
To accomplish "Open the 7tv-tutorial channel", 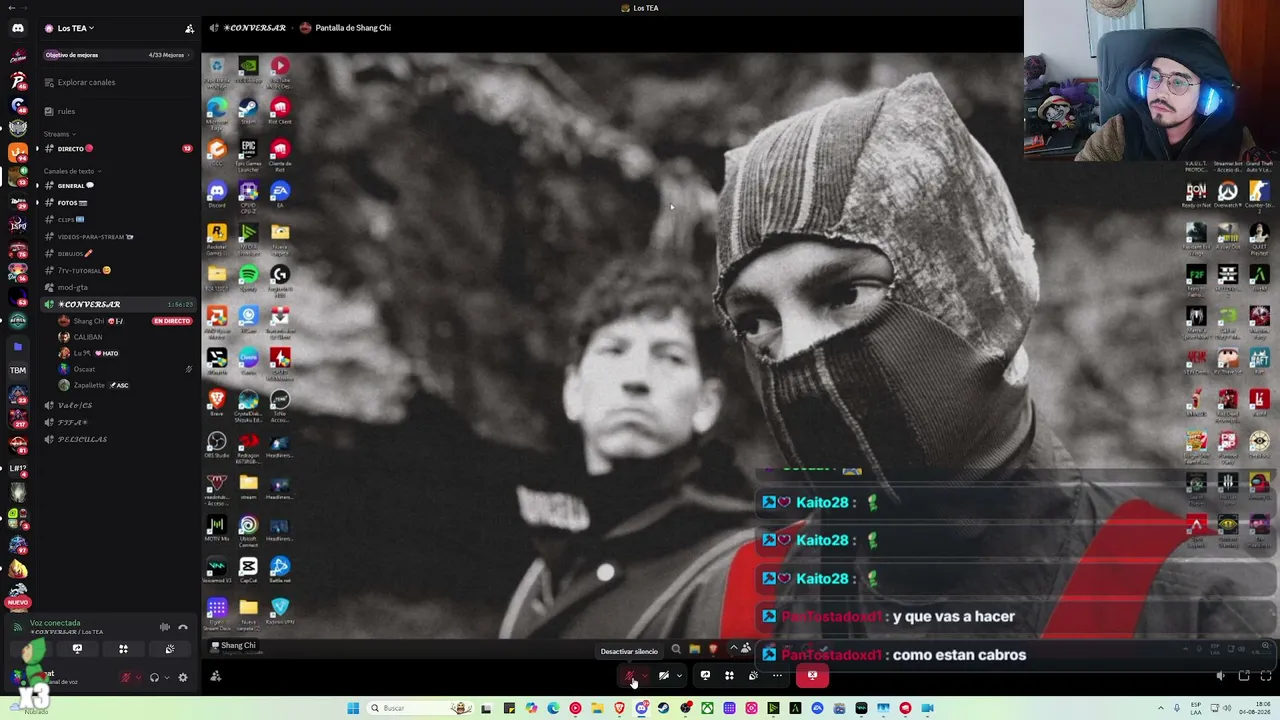I will coord(117,271).
